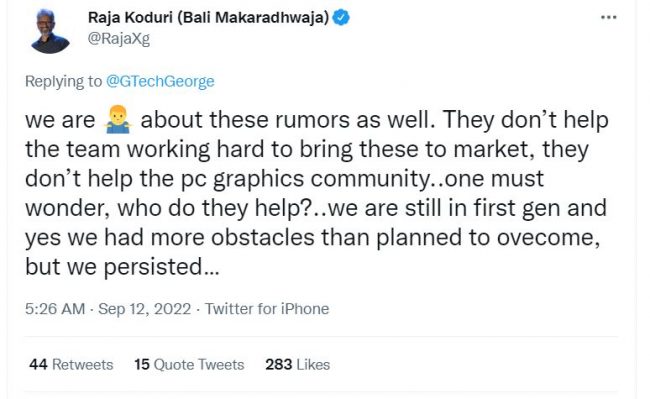Screen dimensions: 650x399
Task: View the 283 Likes list
Action: (298, 365)
